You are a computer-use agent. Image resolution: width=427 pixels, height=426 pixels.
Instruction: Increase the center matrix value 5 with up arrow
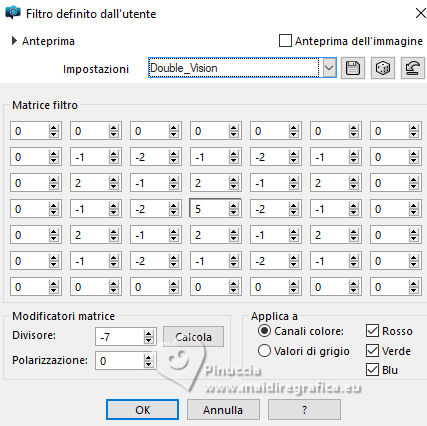click(234, 206)
